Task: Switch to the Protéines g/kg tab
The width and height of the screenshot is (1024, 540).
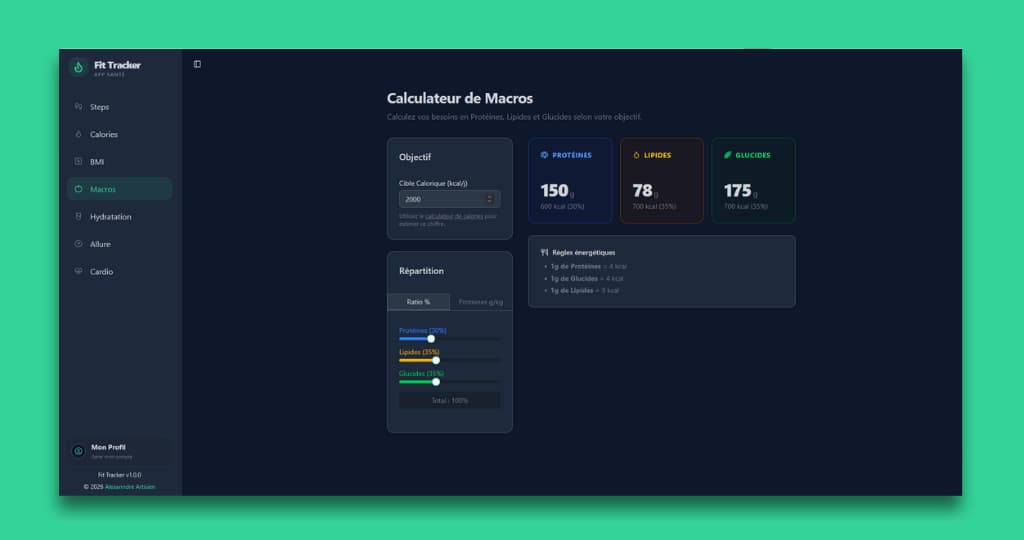Action: click(481, 302)
